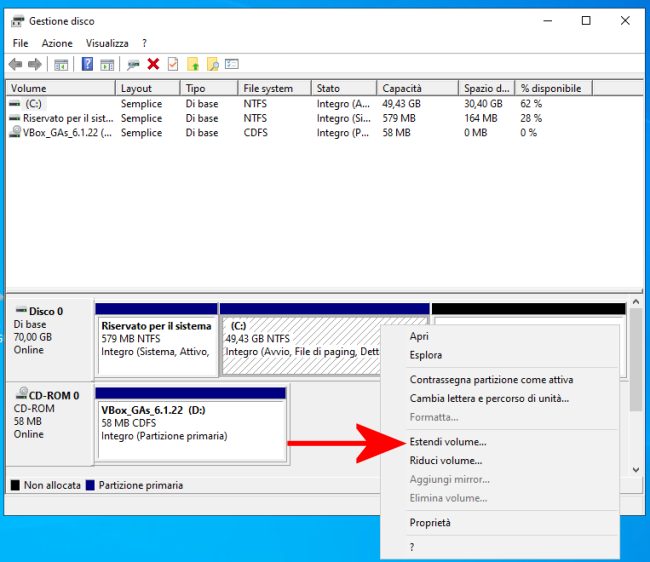Click the forward arrow toolbar icon
The height and width of the screenshot is (562, 650).
(35, 64)
